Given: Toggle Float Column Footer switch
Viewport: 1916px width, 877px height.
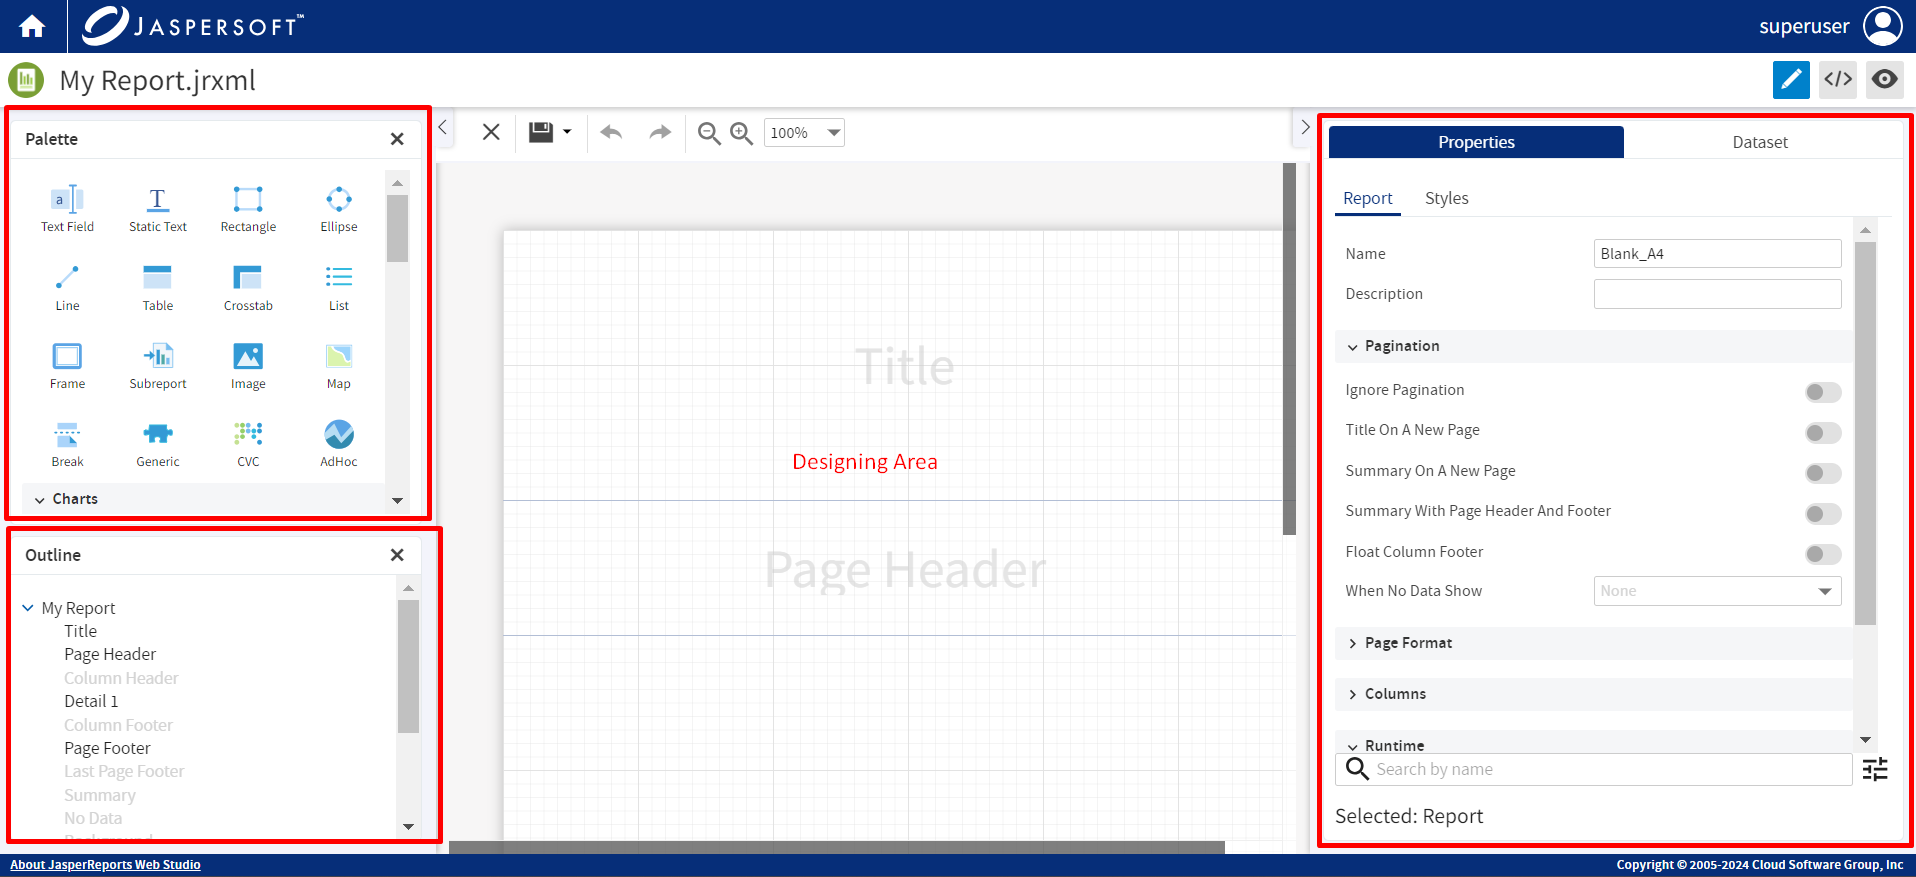Looking at the screenshot, I should [1822, 554].
